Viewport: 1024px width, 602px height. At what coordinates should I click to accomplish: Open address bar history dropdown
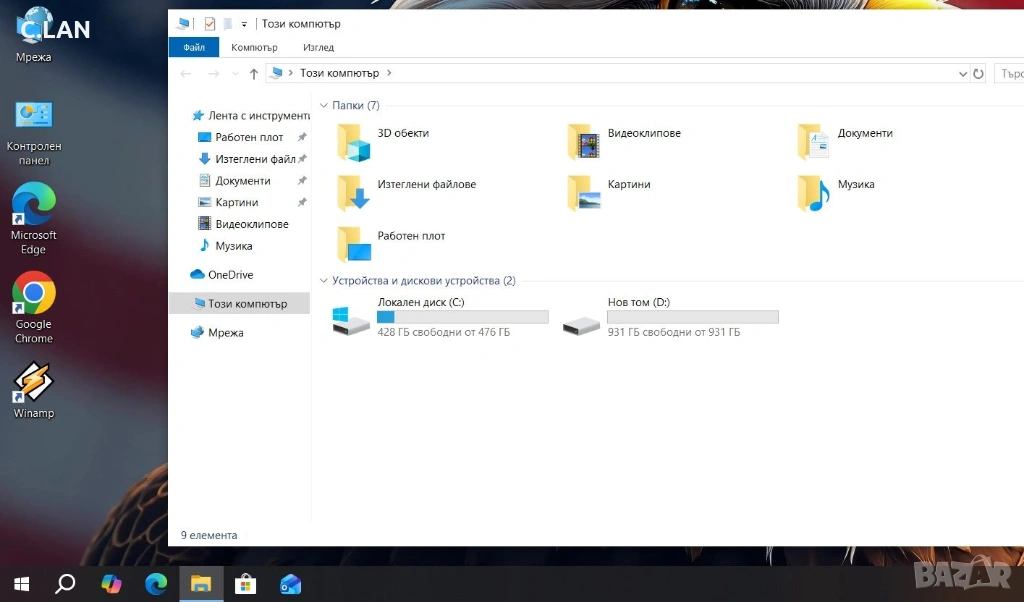[x=962, y=74]
